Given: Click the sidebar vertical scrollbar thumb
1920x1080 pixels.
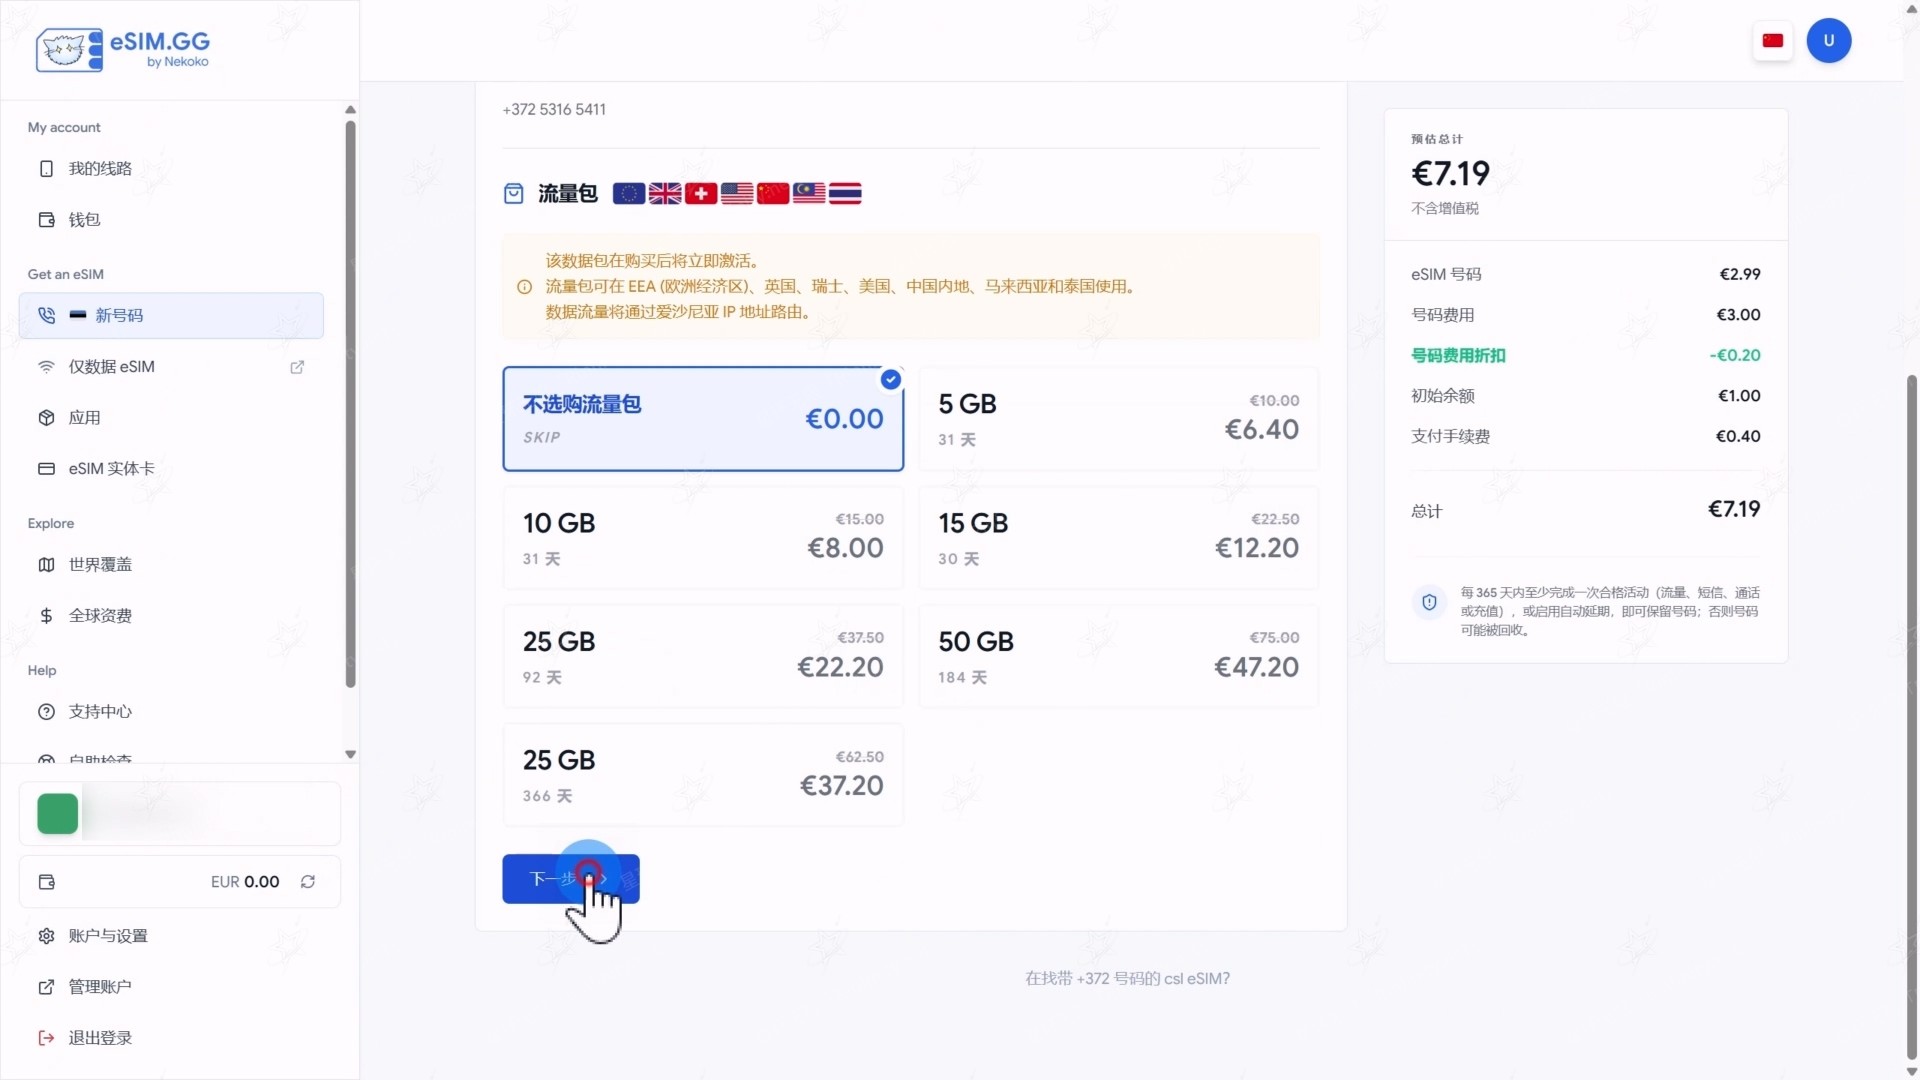Looking at the screenshot, I should 350,404.
